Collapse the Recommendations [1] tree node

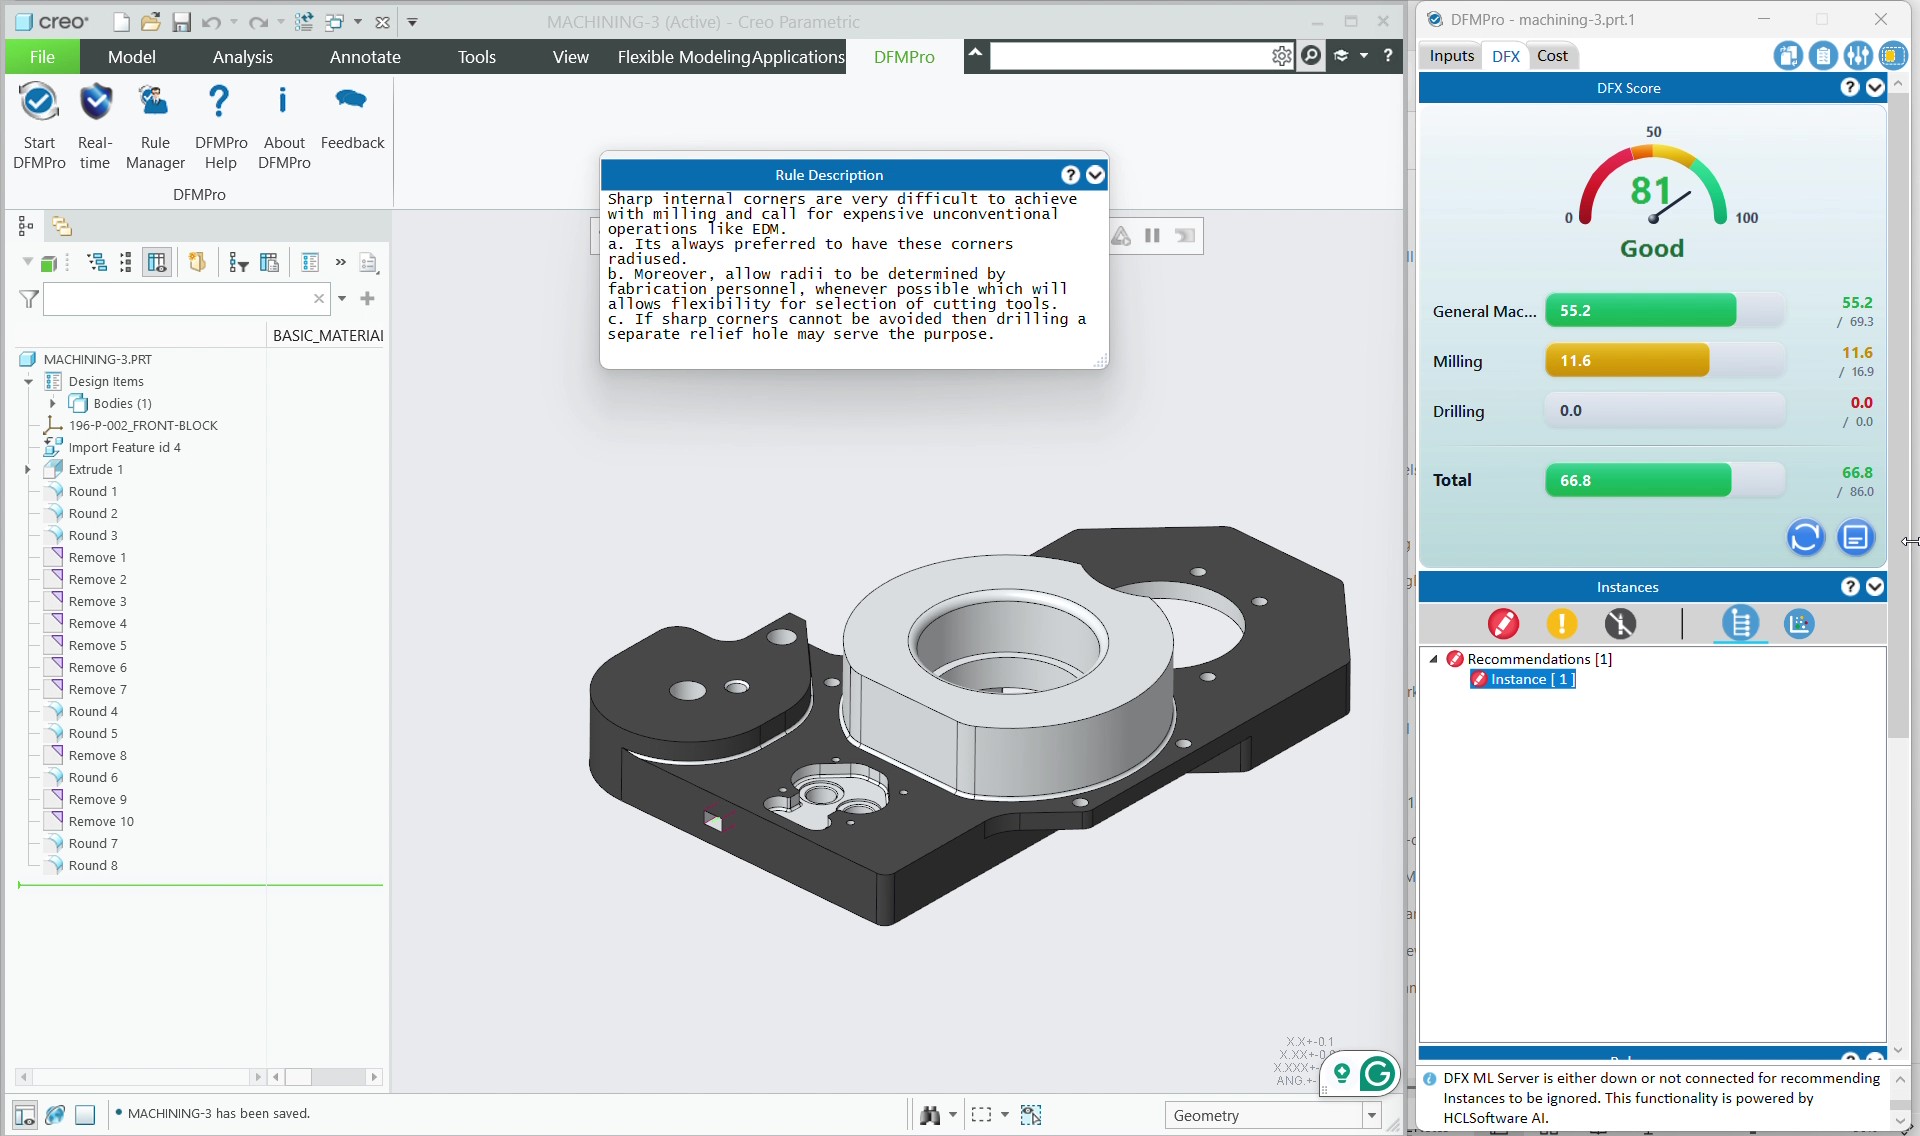[1434, 659]
